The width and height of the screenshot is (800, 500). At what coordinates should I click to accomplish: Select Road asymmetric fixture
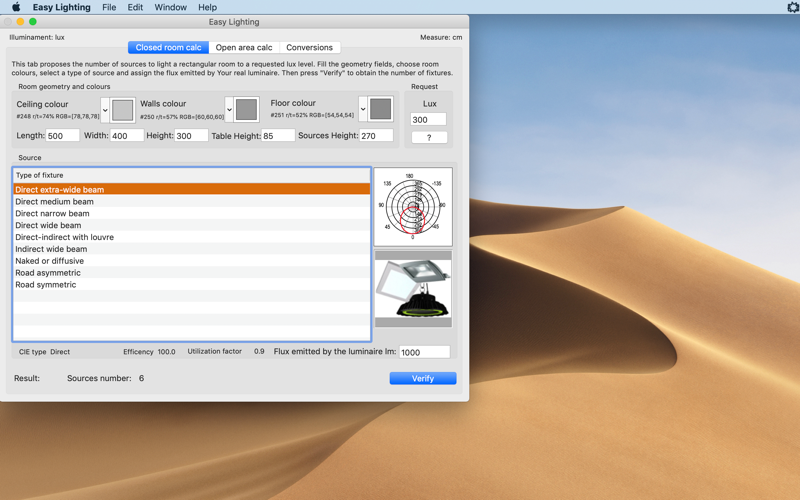[x=191, y=272]
